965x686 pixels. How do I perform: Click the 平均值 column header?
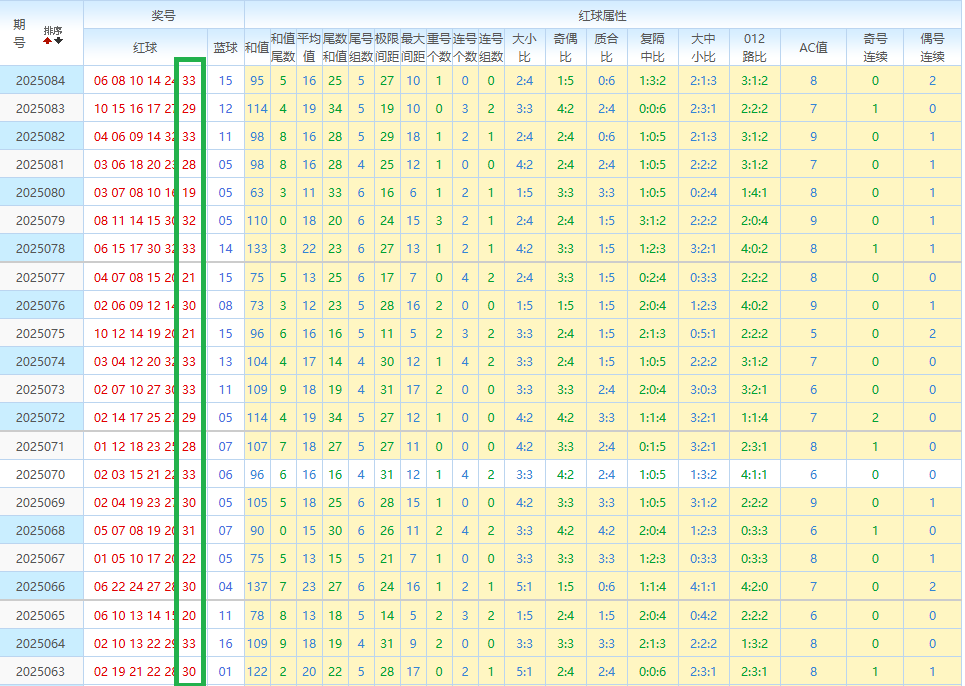(309, 47)
